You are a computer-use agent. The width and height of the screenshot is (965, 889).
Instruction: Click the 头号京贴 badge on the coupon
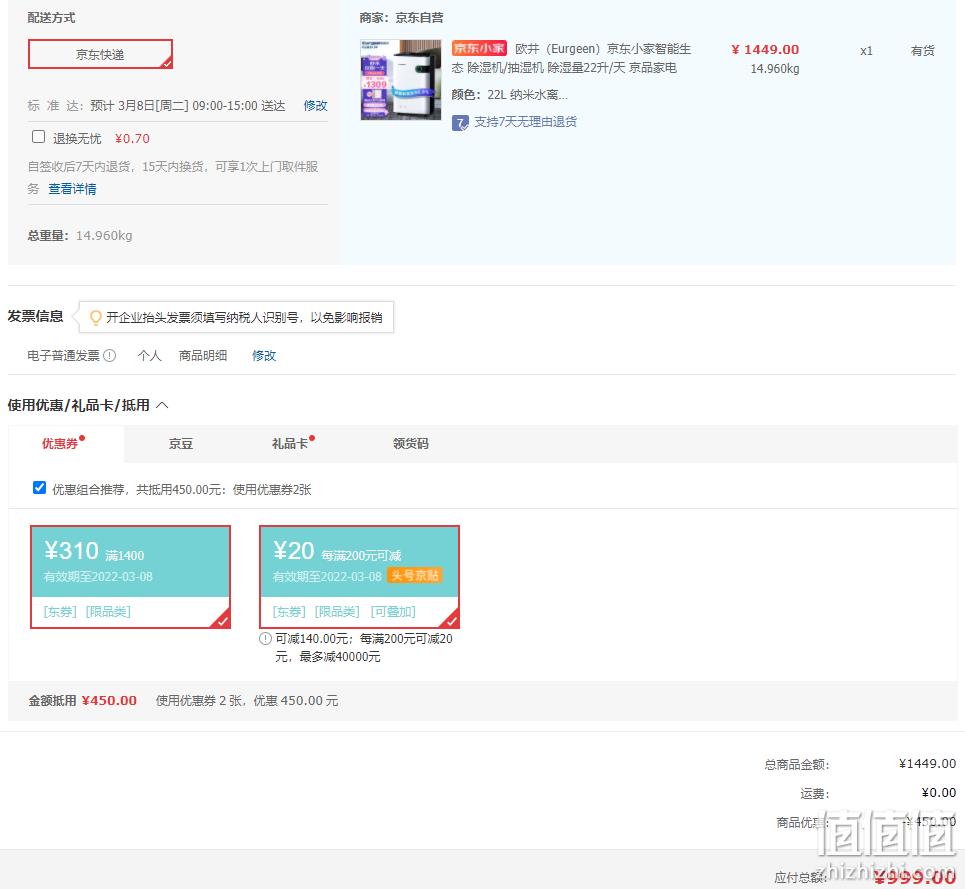click(415, 576)
